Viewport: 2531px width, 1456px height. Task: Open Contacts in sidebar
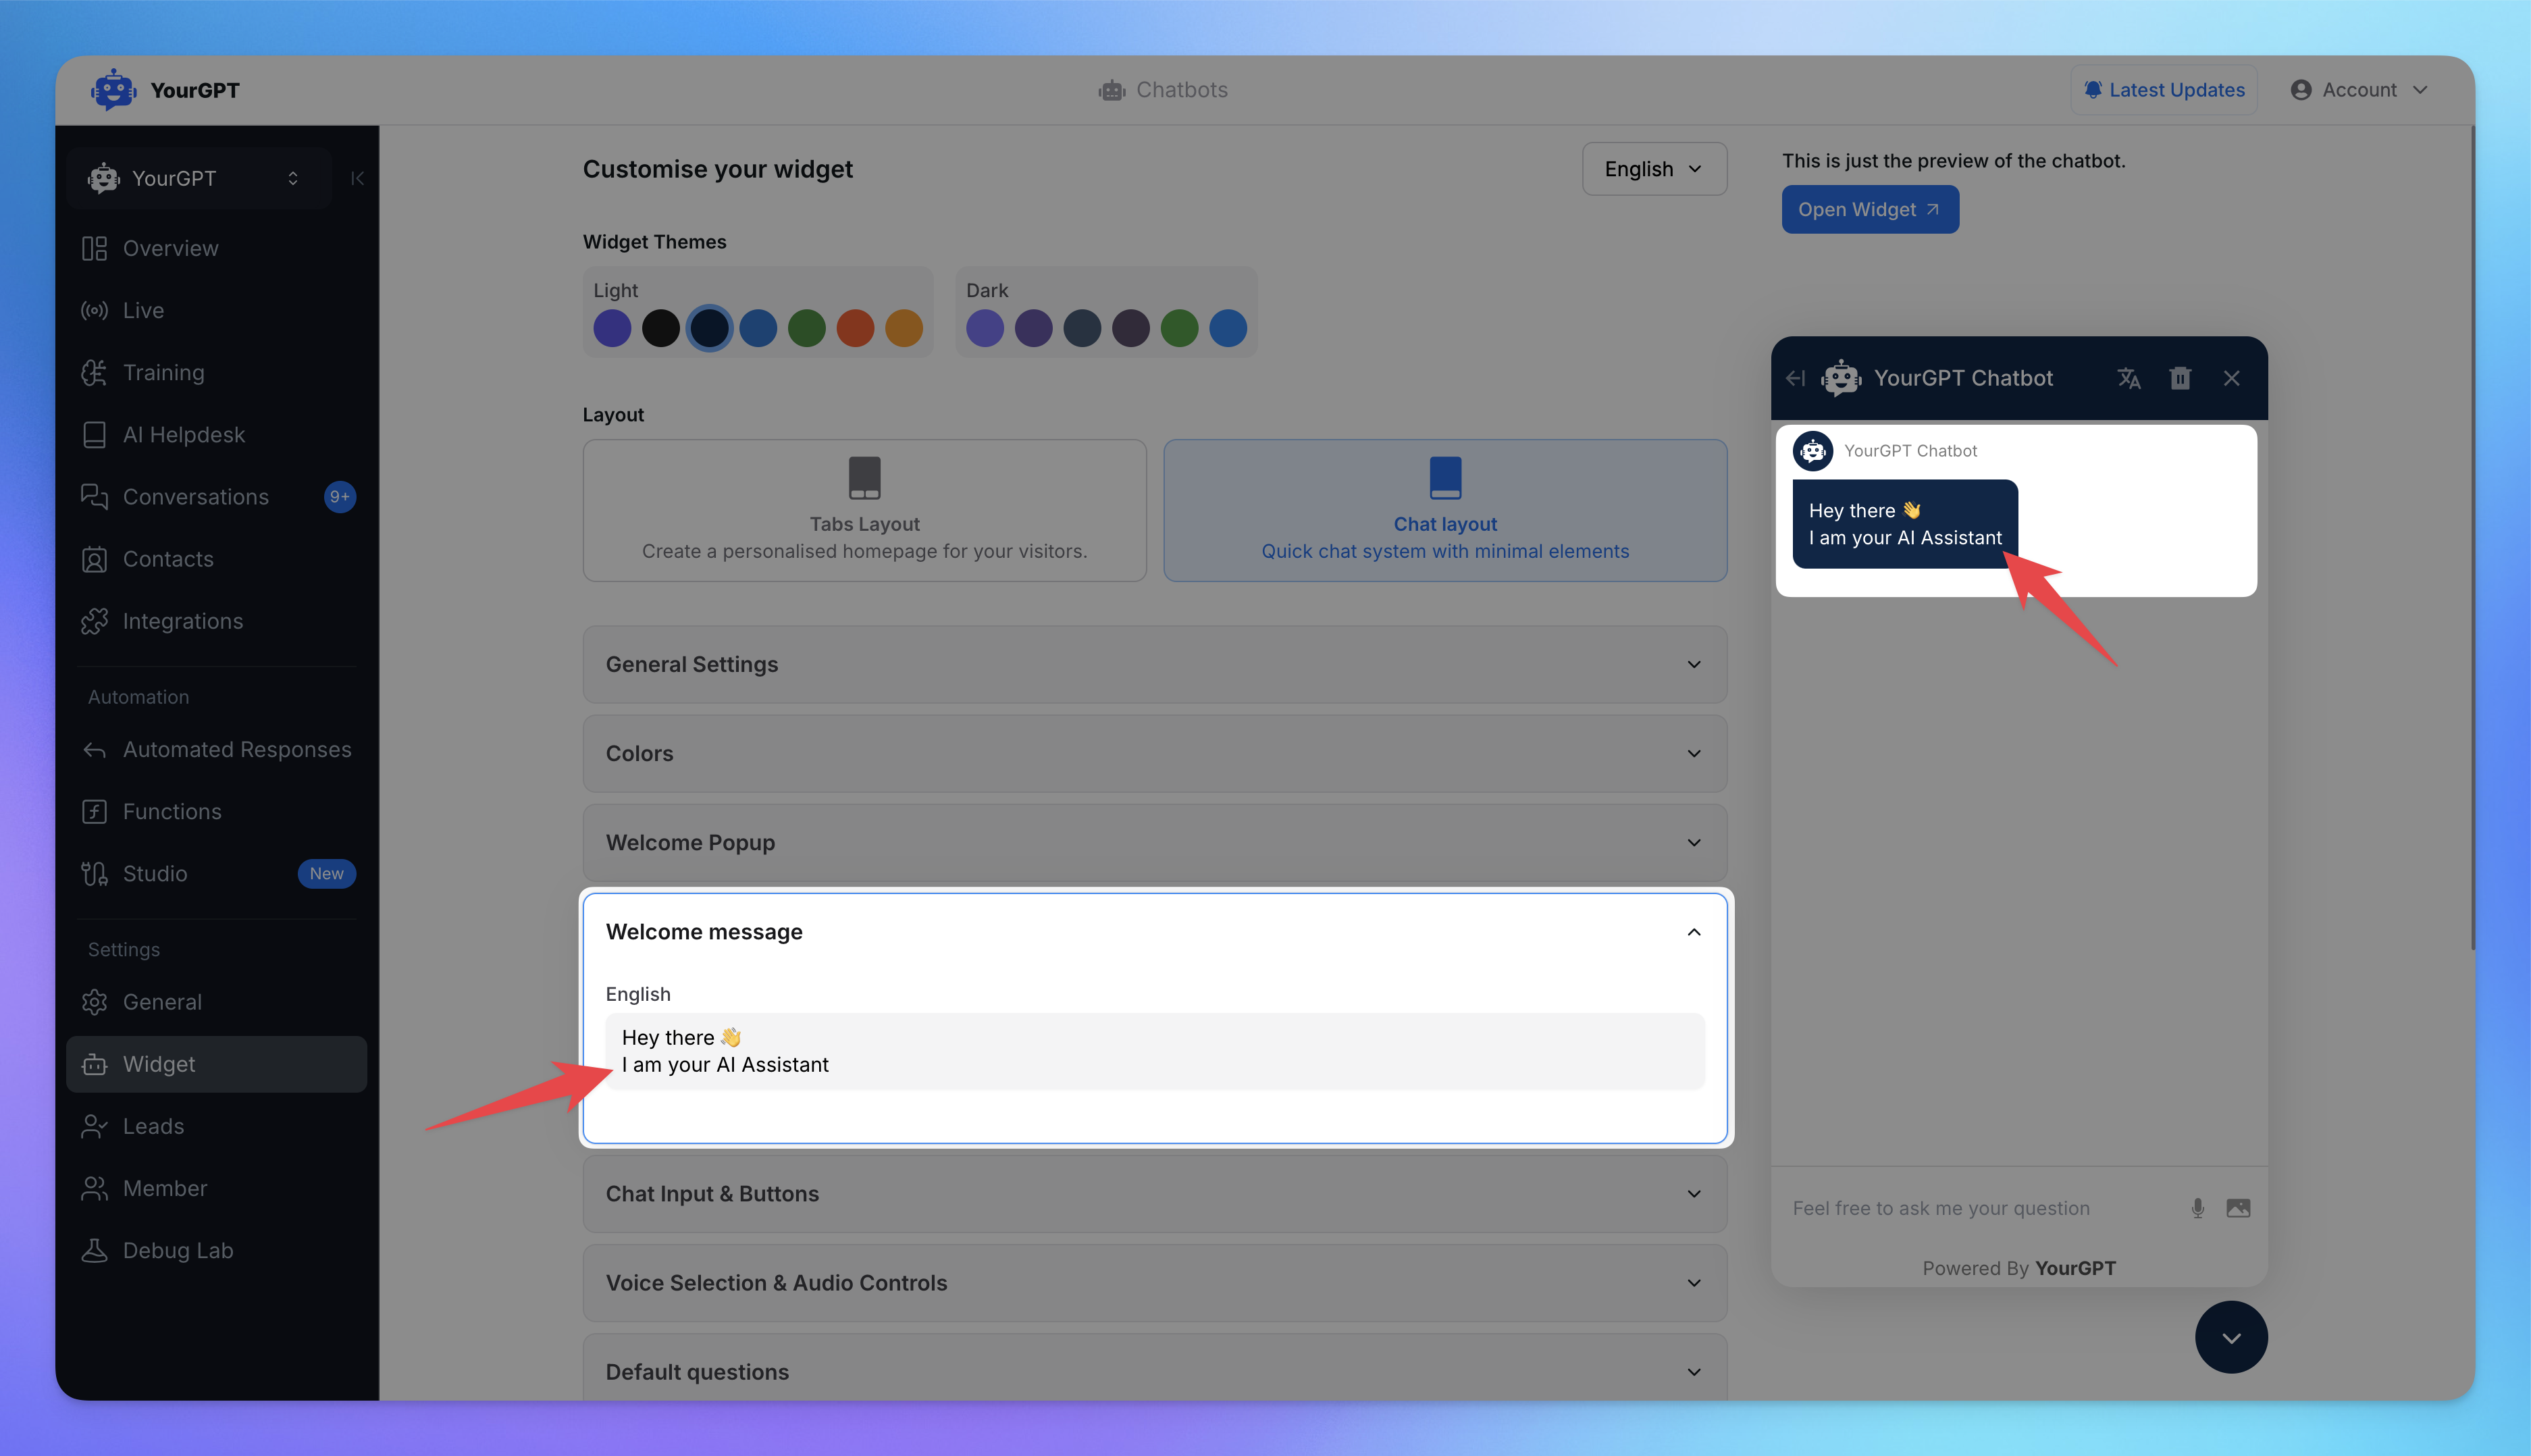(x=216, y=559)
